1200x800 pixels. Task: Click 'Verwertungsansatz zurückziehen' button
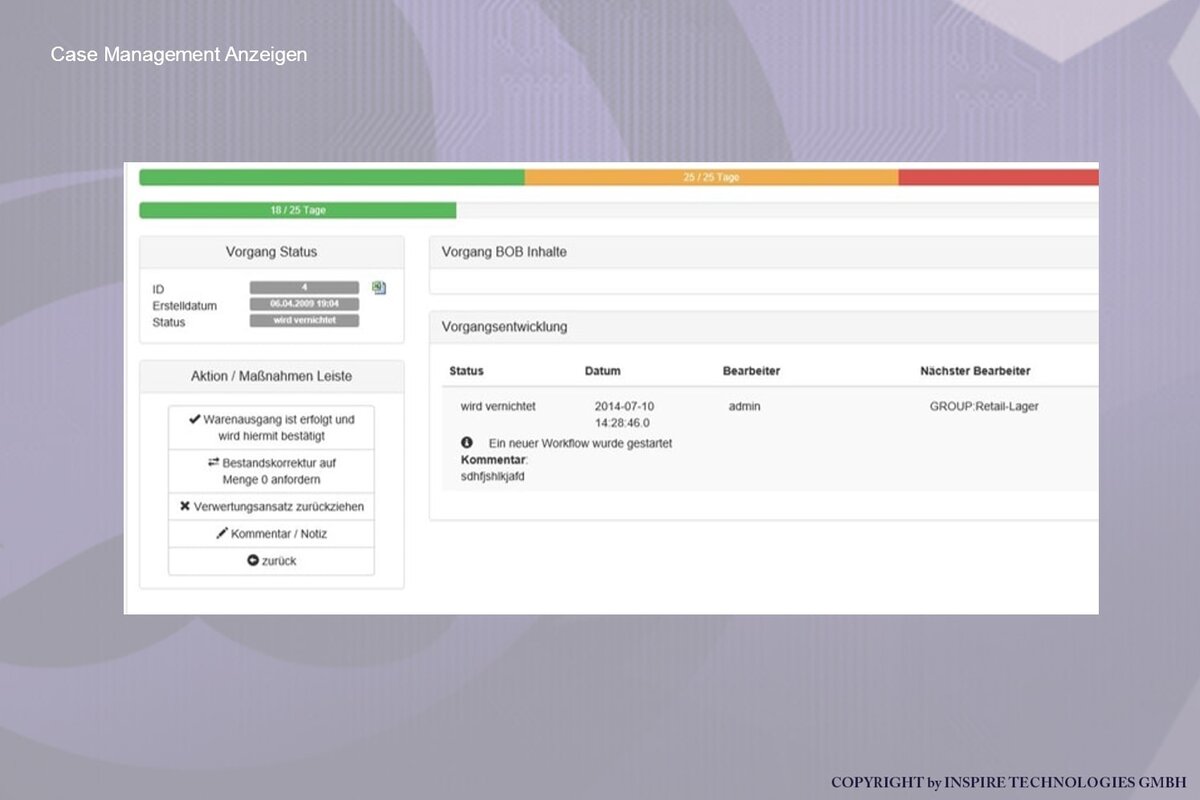click(x=271, y=507)
